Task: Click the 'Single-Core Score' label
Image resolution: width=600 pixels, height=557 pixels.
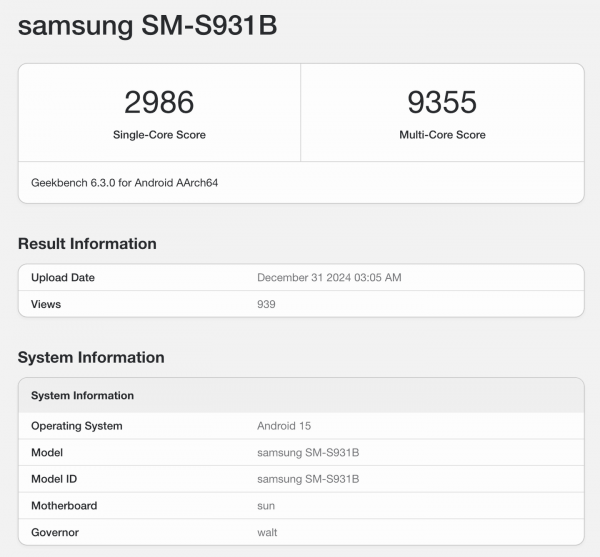Action: [x=159, y=135]
